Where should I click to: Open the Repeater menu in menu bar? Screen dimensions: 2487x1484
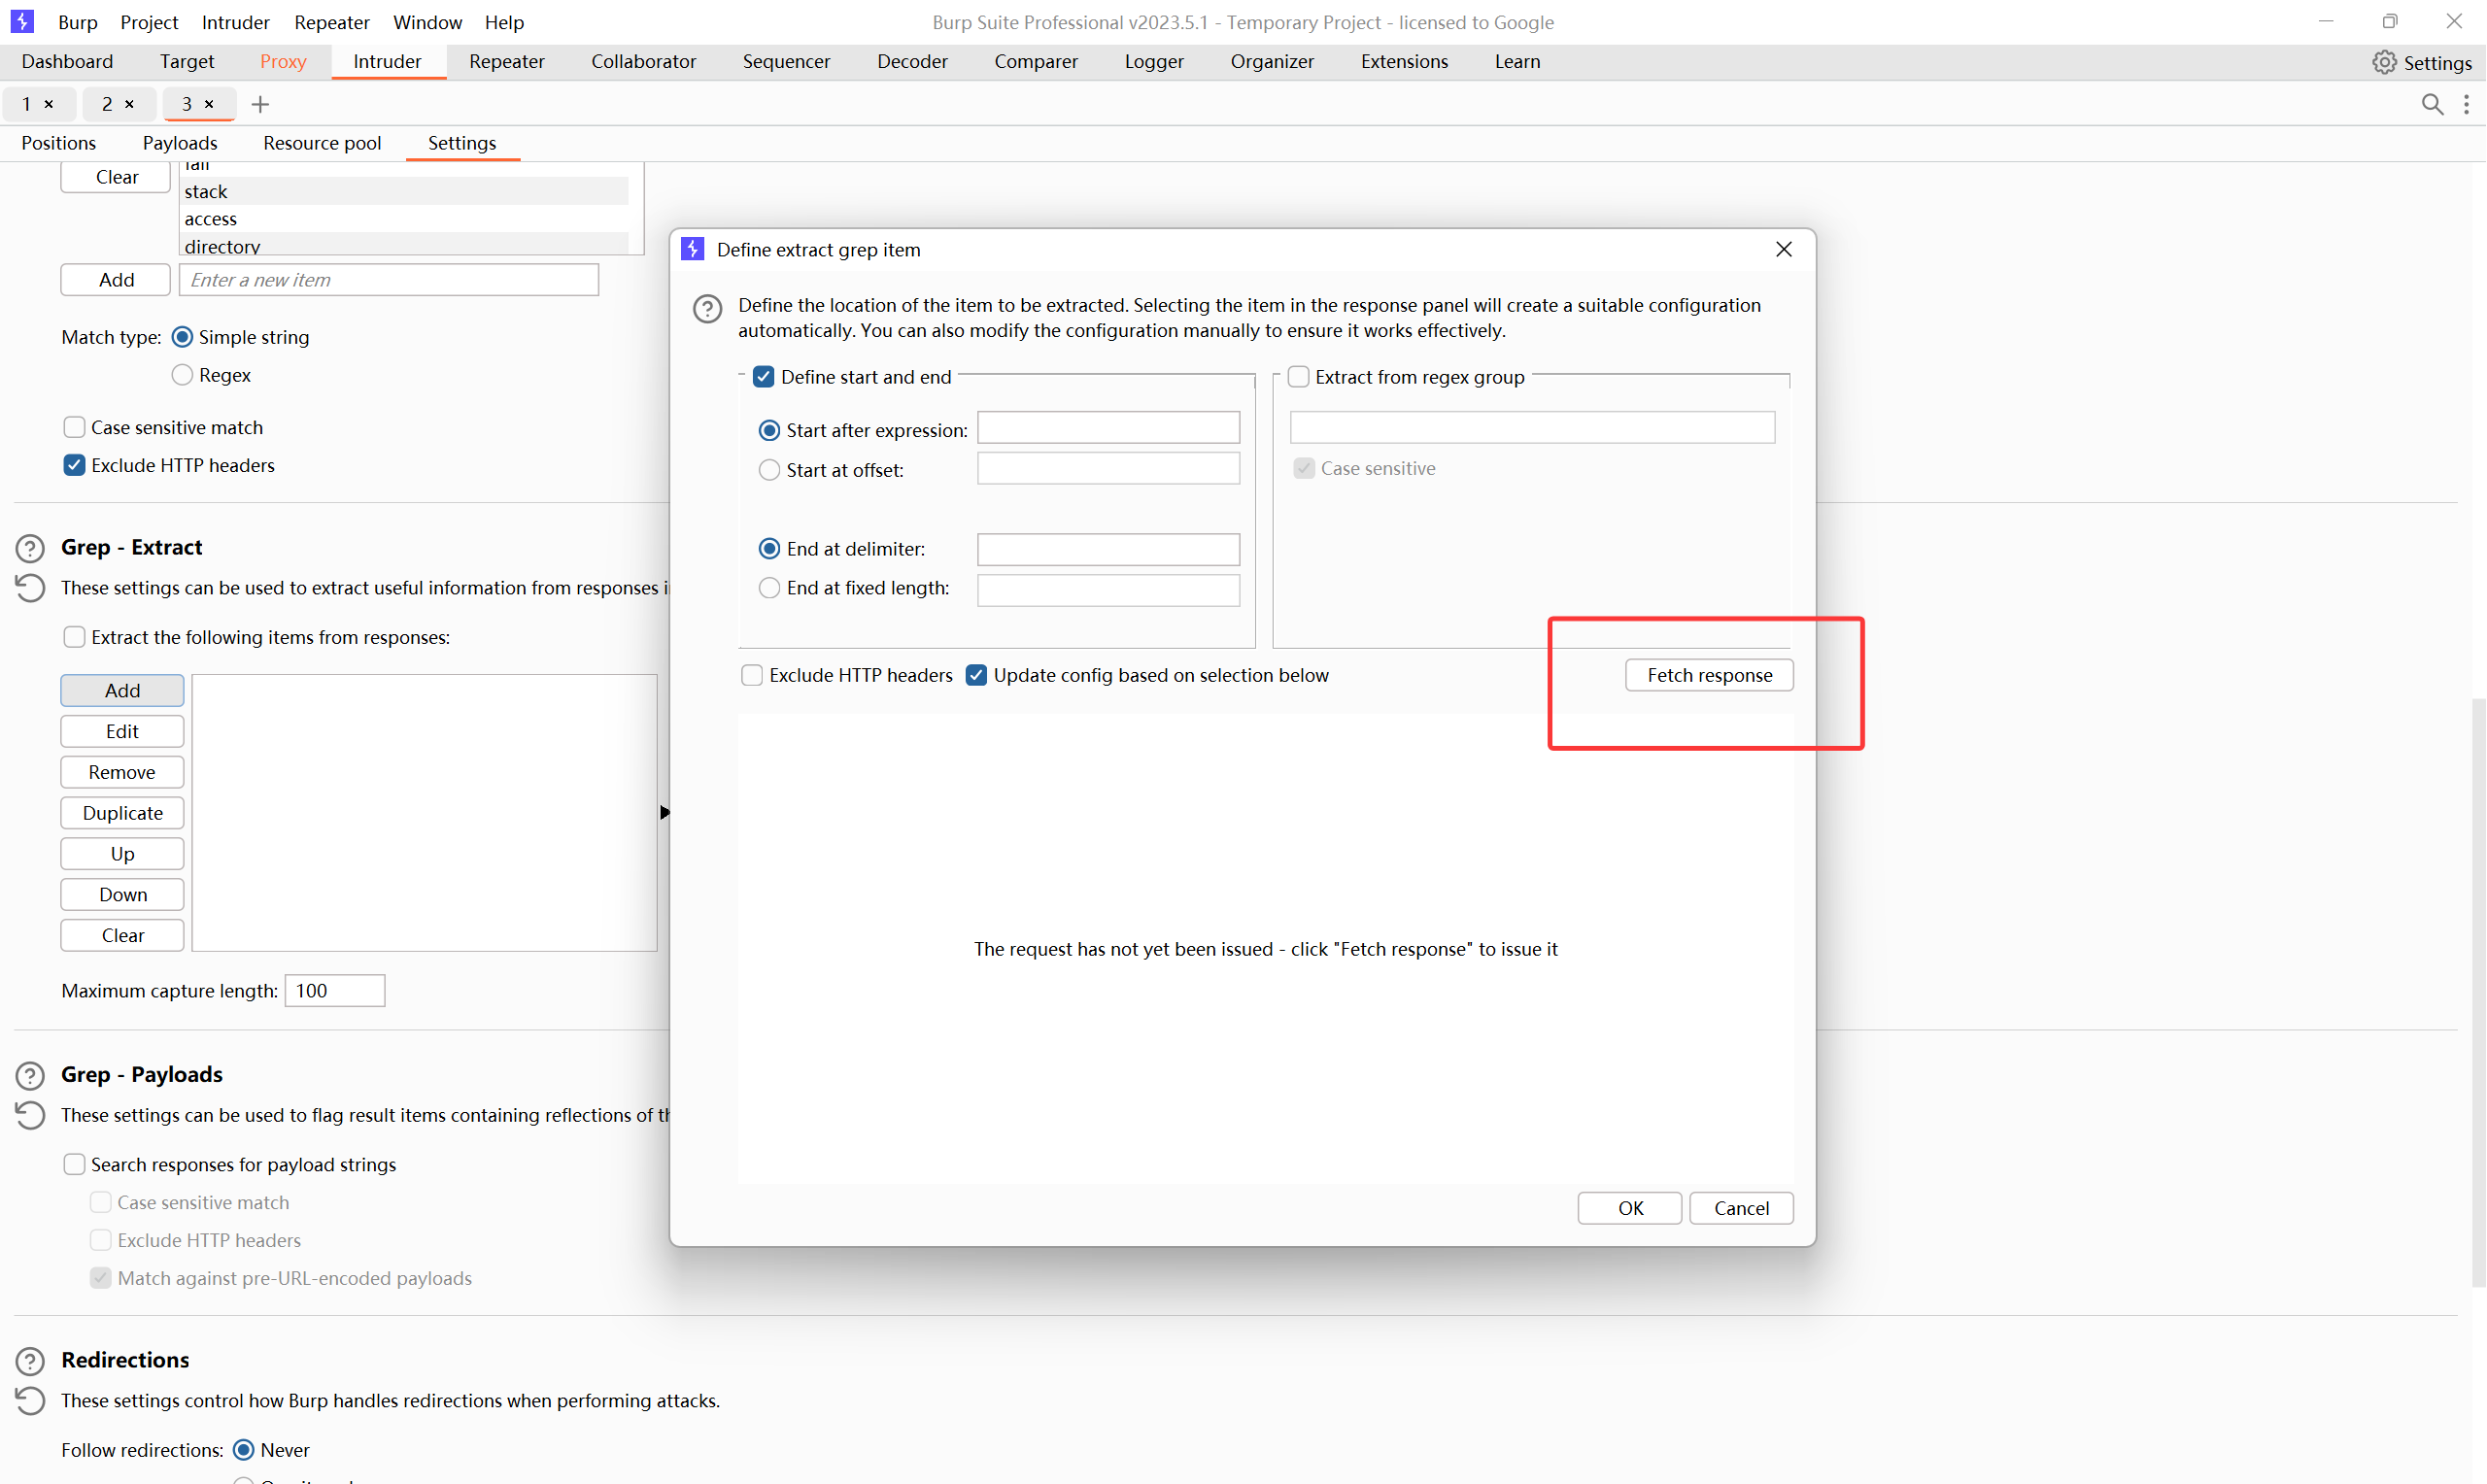[331, 22]
